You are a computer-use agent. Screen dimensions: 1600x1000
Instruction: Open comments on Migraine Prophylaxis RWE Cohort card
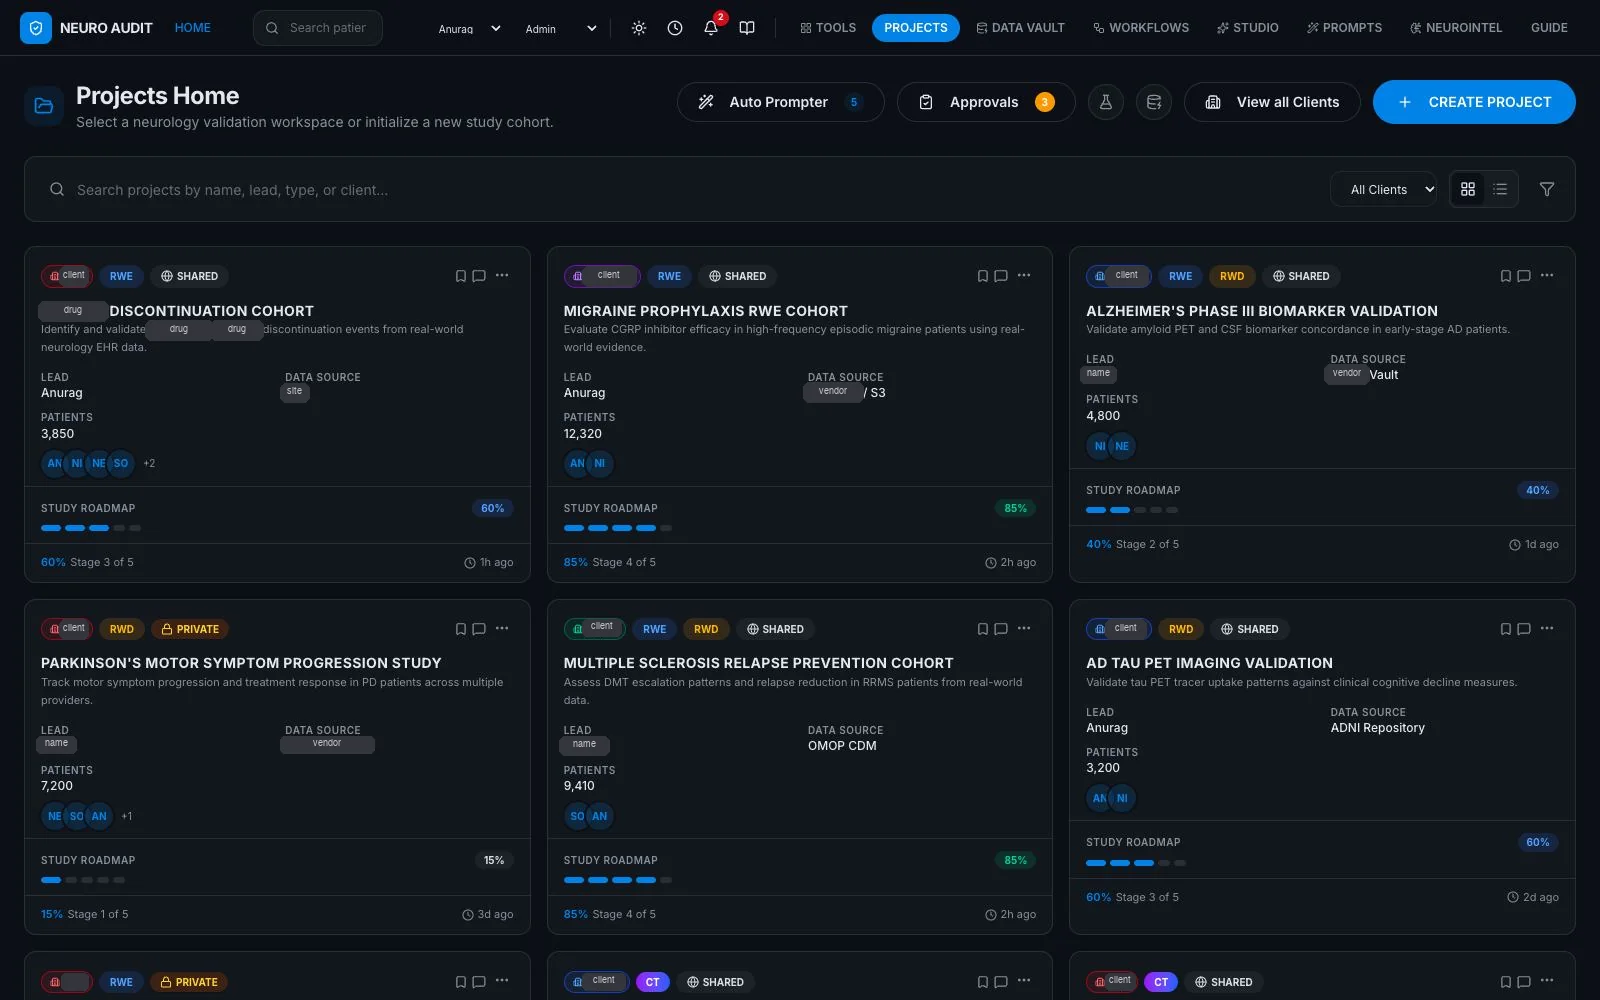(x=1001, y=276)
